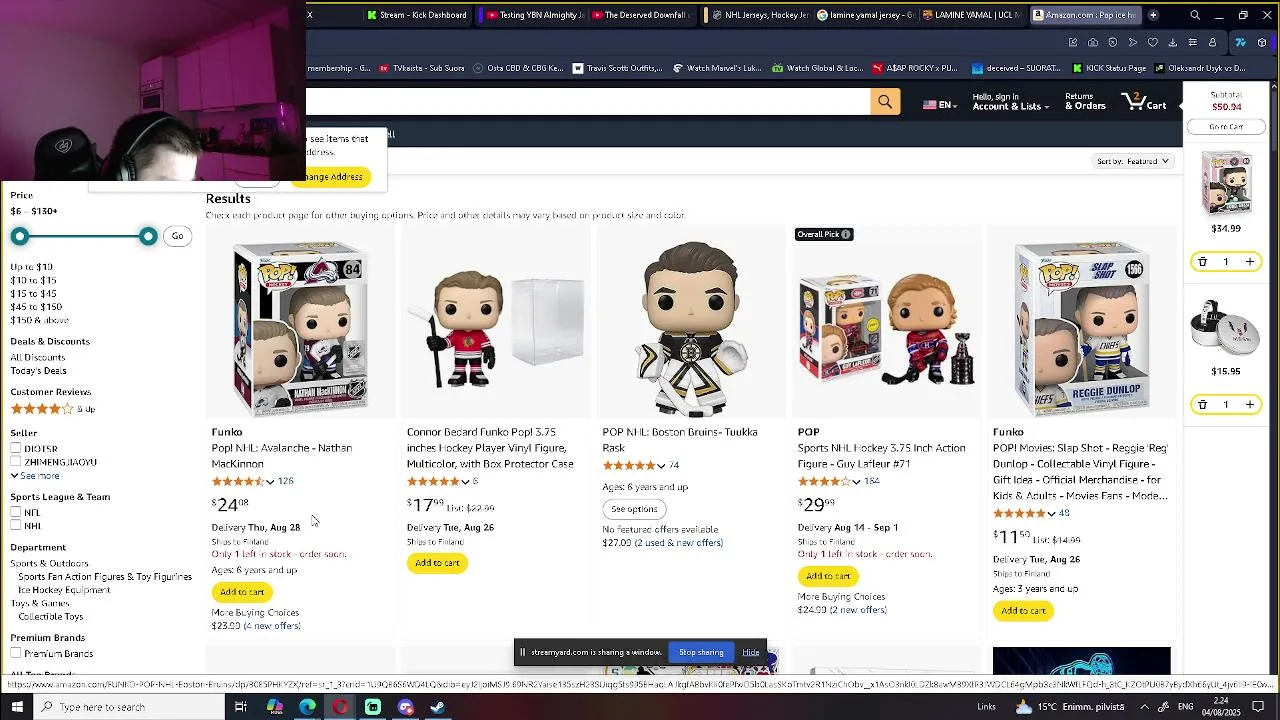Click the Go to Cart button

point(1226,127)
